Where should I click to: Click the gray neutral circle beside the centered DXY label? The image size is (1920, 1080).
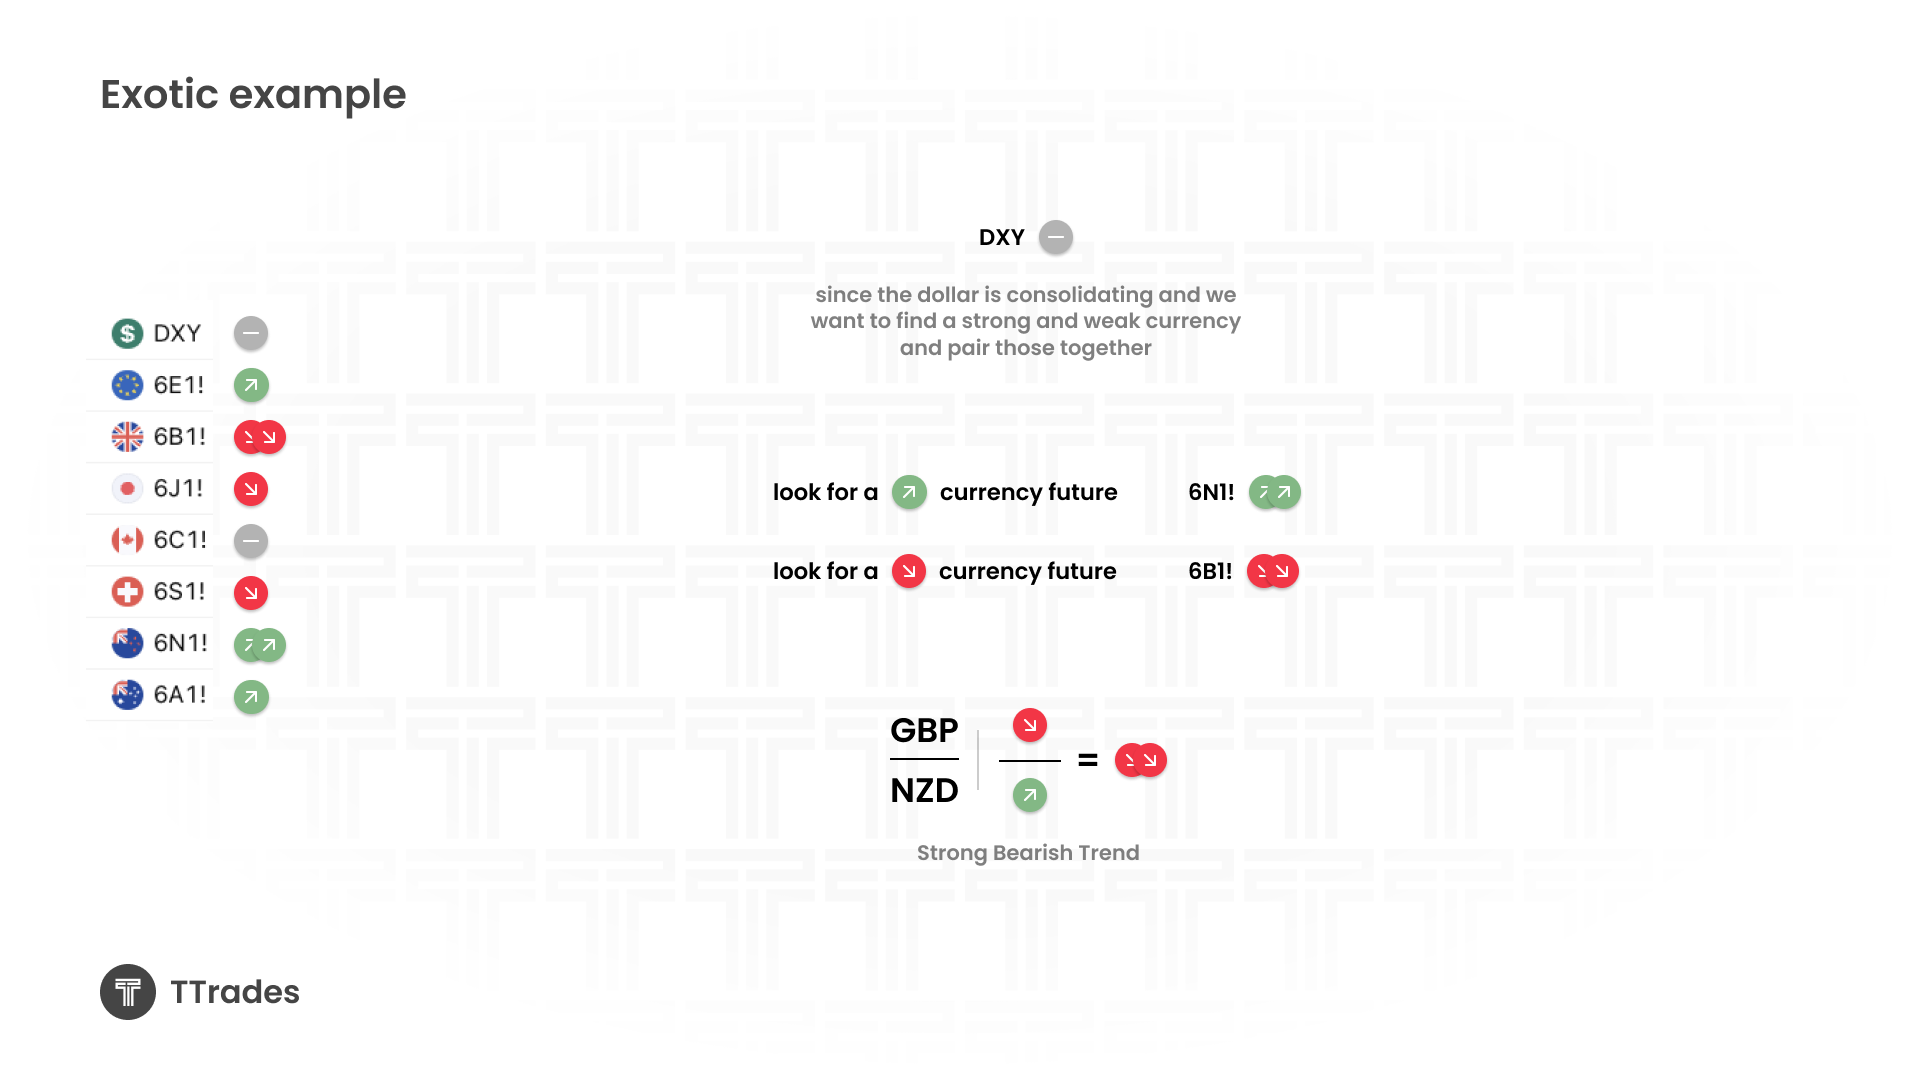1055,238
